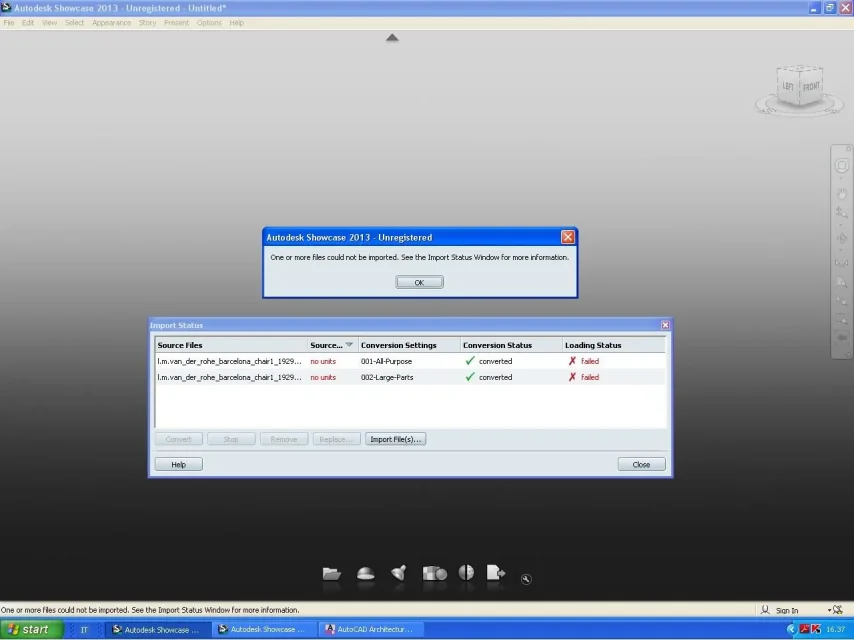
Task: Select the file name in the 001-All-Purpose row
Action: click(229, 361)
